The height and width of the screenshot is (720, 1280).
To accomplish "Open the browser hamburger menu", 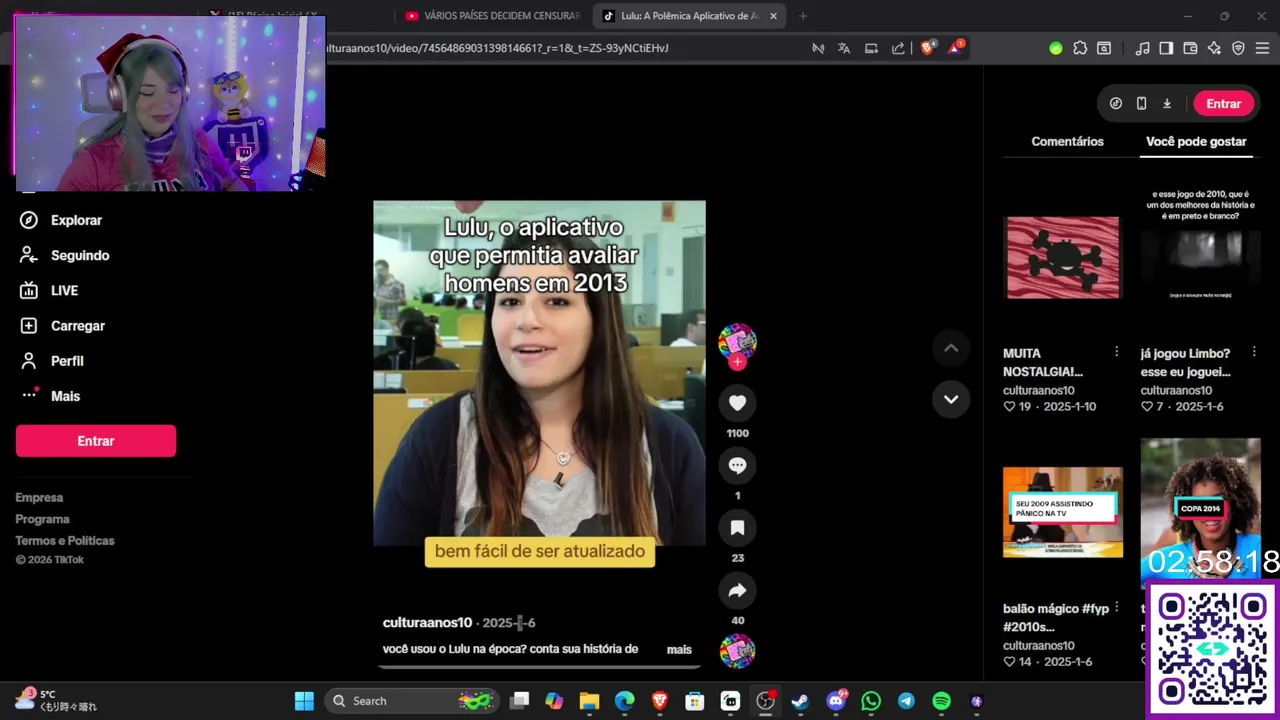I will coord(1262,48).
